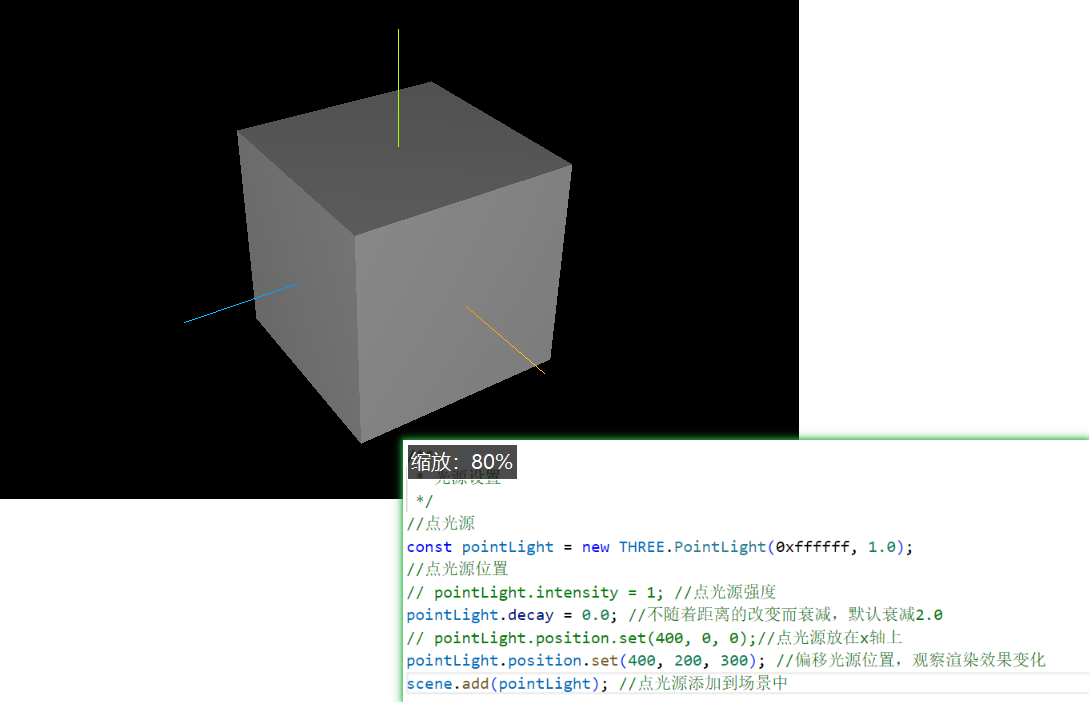Viewport: 1089px width, 702px height.
Task: Click the //点光源 comment line
Action: coord(441,524)
